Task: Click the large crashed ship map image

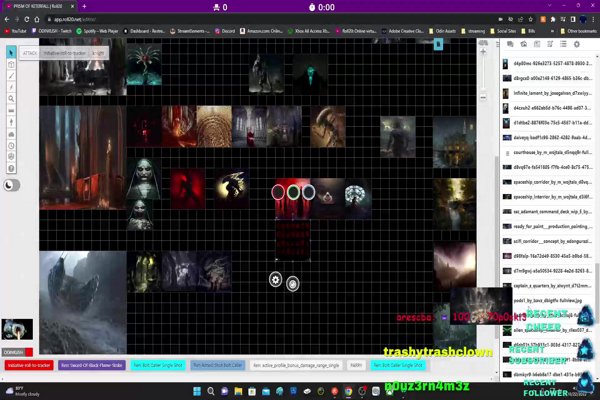Action: point(83,302)
